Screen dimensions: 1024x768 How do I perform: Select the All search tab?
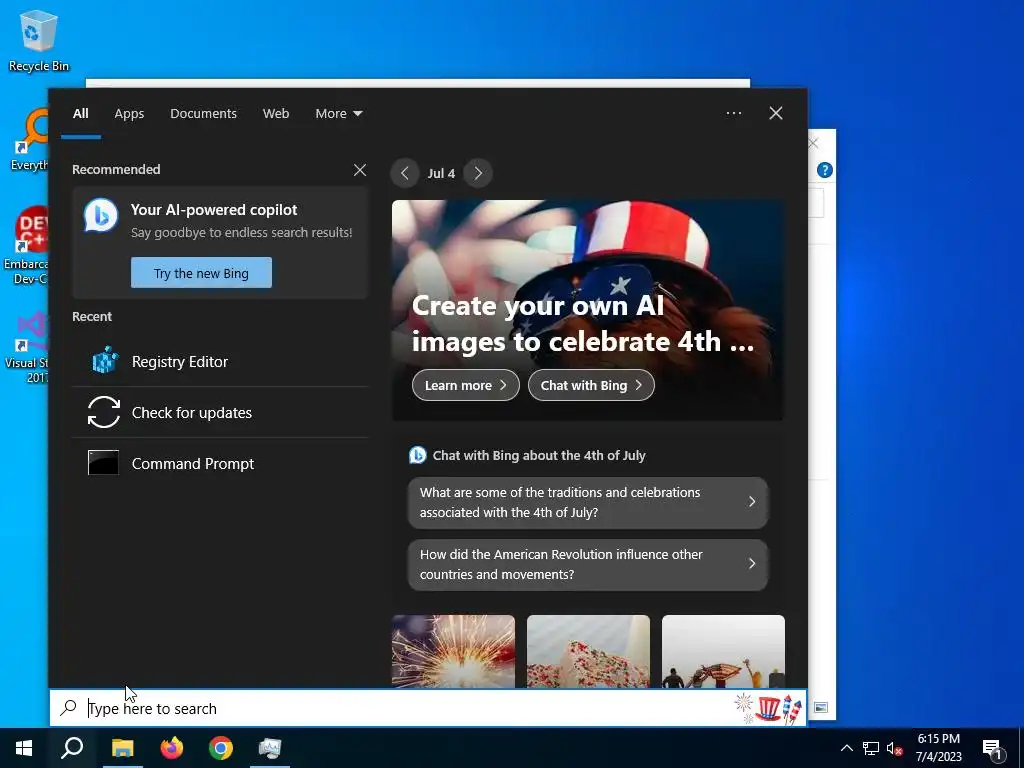(81, 114)
